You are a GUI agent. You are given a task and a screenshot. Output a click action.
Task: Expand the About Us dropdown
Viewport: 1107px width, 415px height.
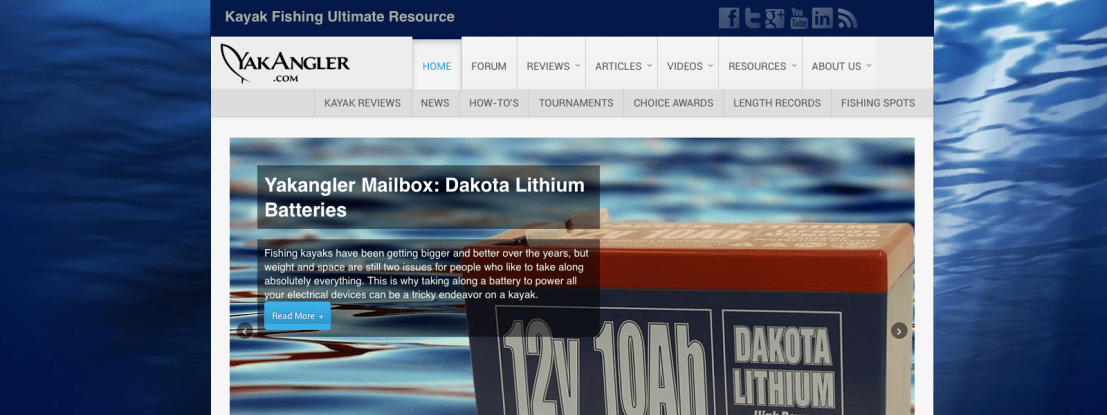(840, 67)
